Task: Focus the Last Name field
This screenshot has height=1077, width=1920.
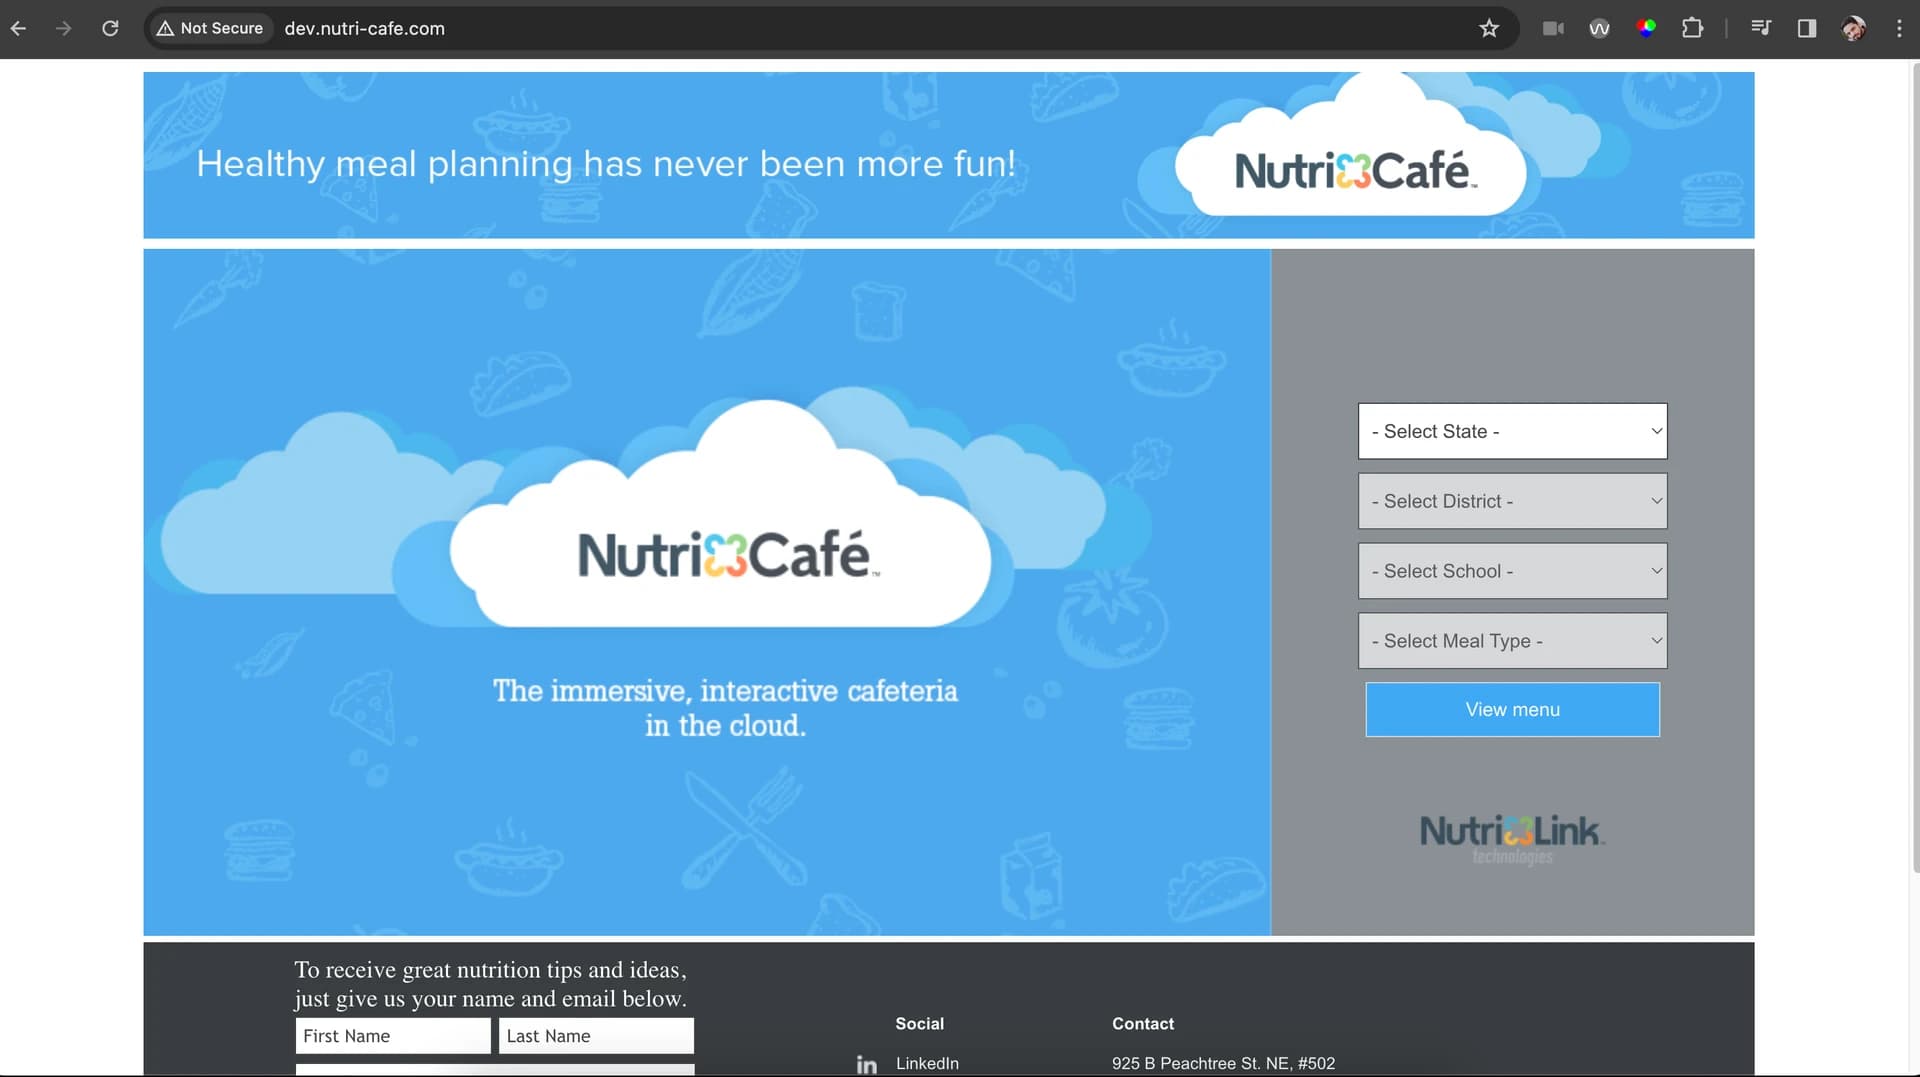Action: tap(596, 1036)
